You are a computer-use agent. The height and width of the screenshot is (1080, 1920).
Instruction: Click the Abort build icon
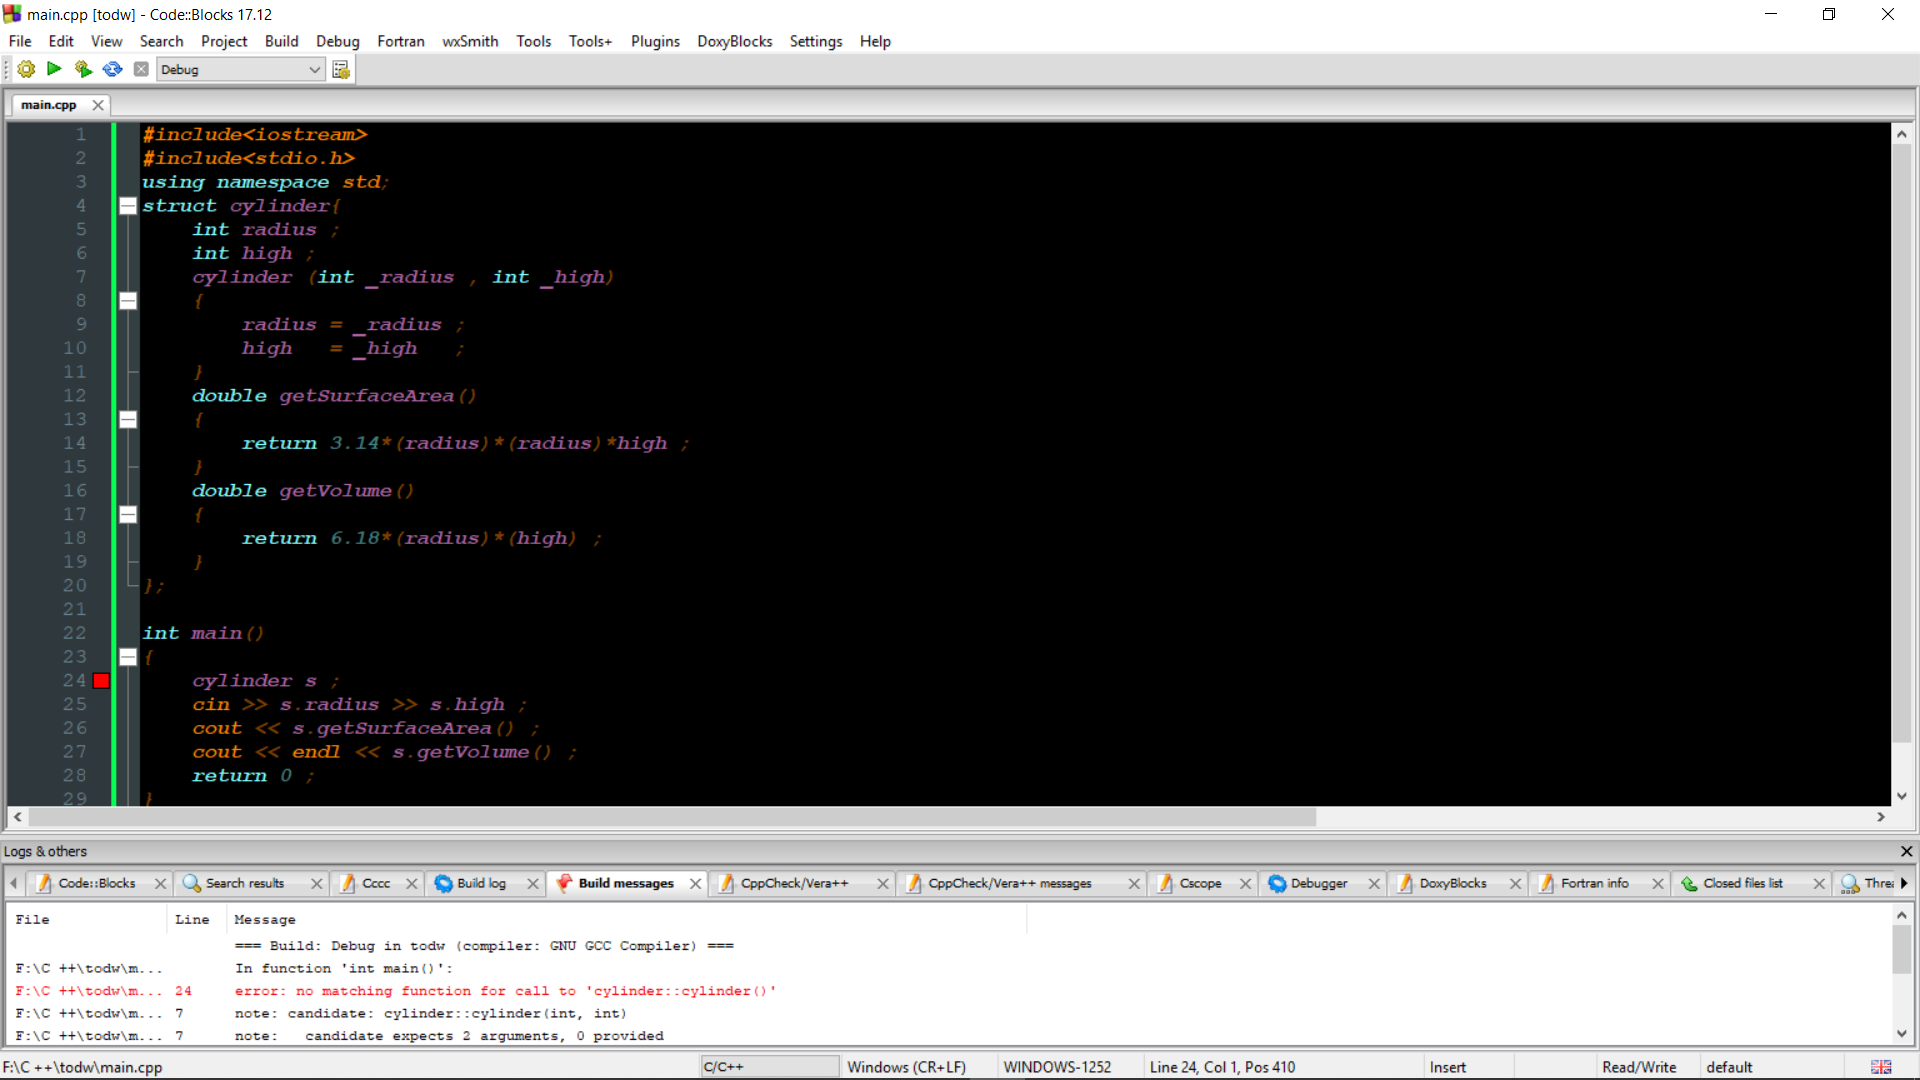141,69
